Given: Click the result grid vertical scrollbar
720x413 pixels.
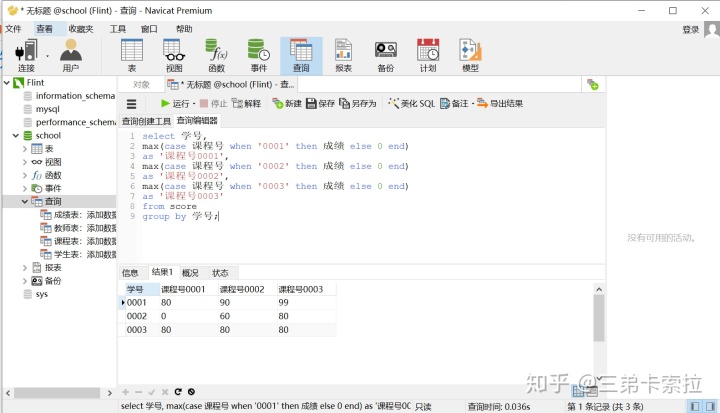Looking at the screenshot, I should pyautogui.click(x=598, y=318).
